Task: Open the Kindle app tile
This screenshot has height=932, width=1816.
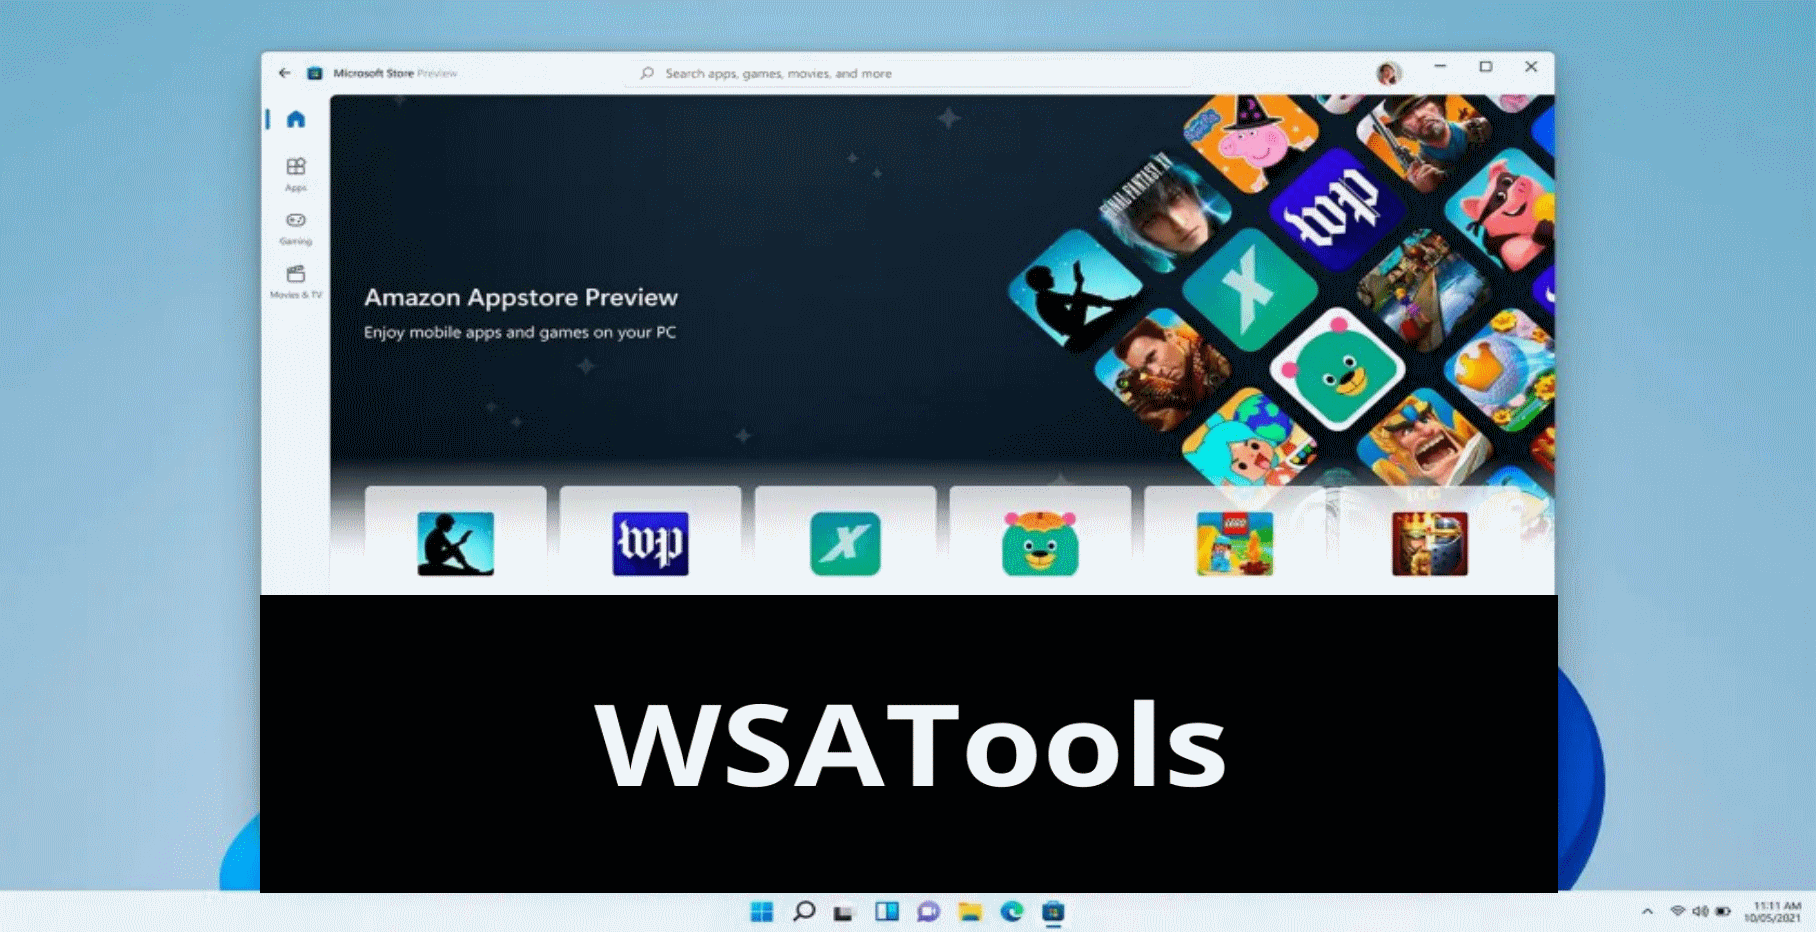Action: click(455, 544)
